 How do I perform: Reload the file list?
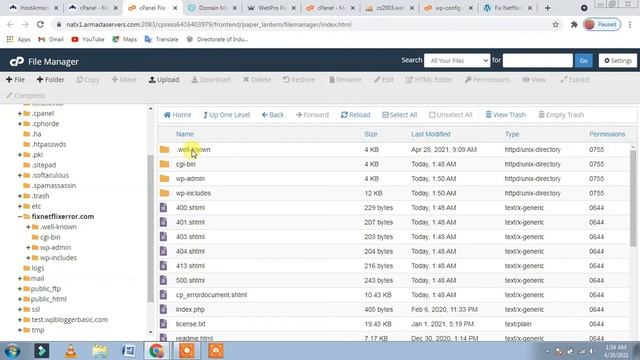(355, 115)
